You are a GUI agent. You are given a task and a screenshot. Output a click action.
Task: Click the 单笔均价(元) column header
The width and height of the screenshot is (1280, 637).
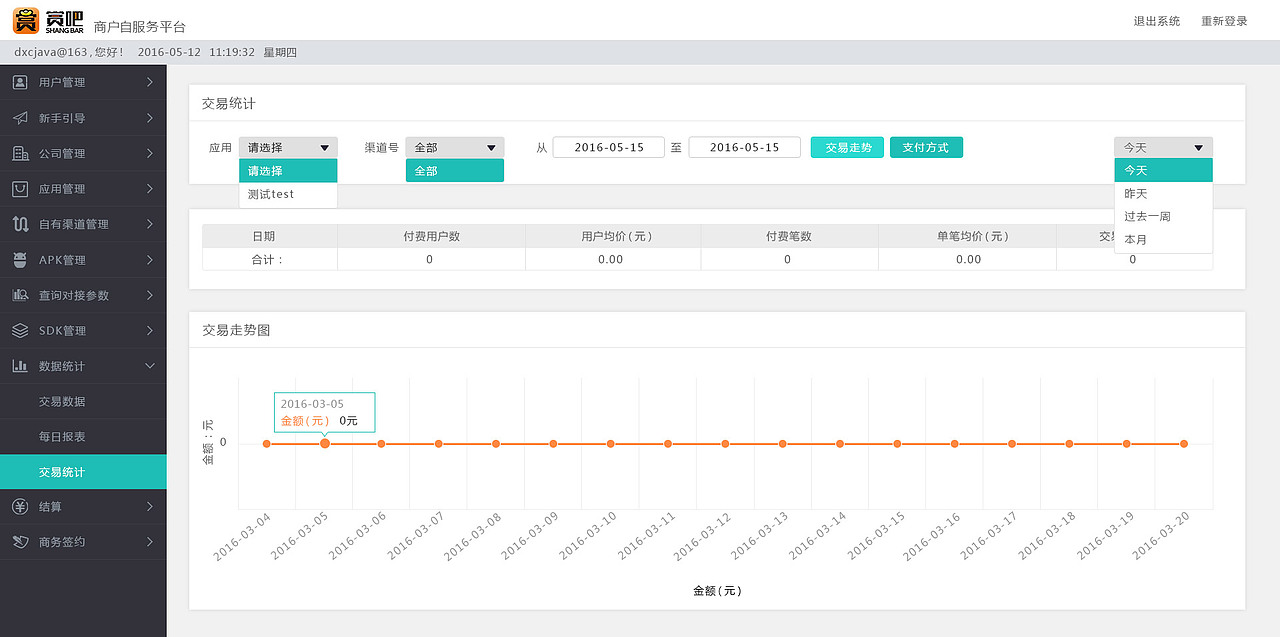[967, 236]
